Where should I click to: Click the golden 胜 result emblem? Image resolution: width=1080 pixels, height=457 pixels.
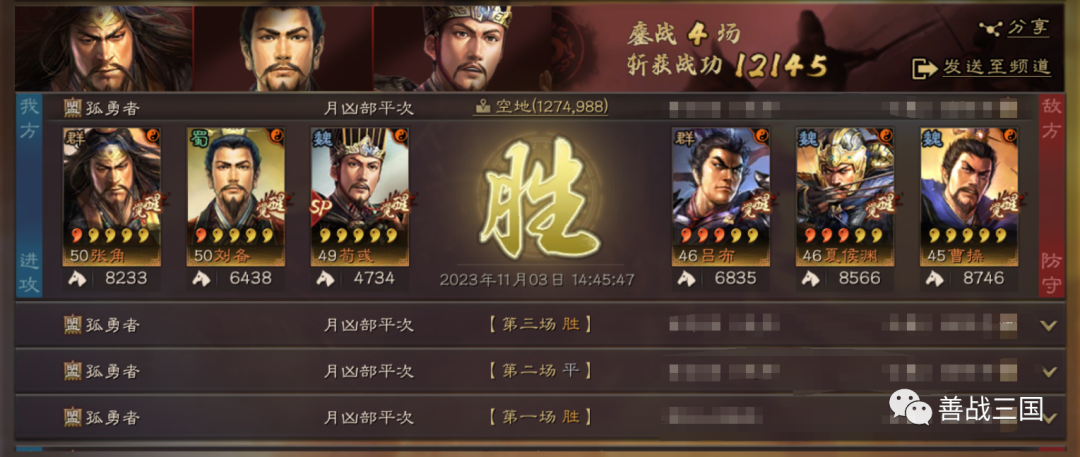pyautogui.click(x=539, y=196)
